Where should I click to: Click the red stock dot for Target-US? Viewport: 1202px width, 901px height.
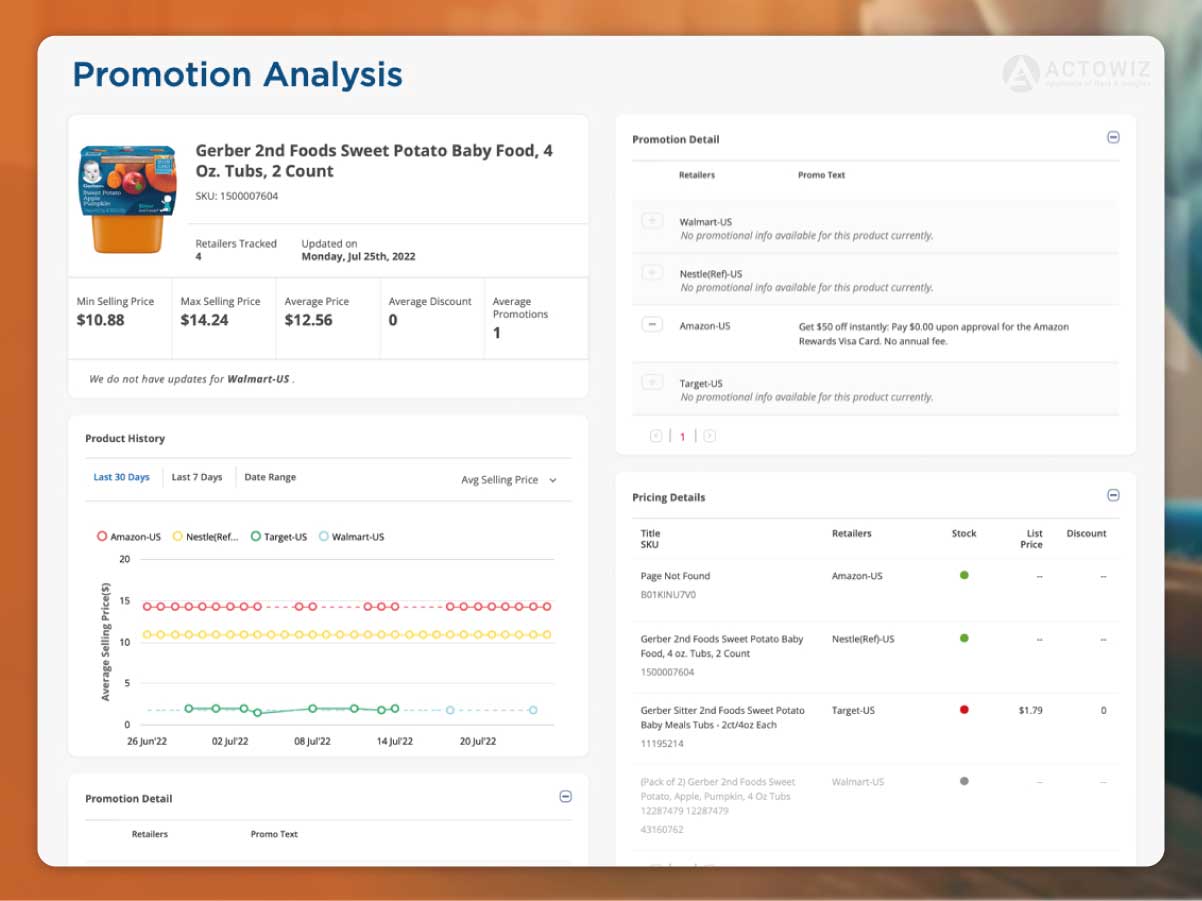point(964,709)
